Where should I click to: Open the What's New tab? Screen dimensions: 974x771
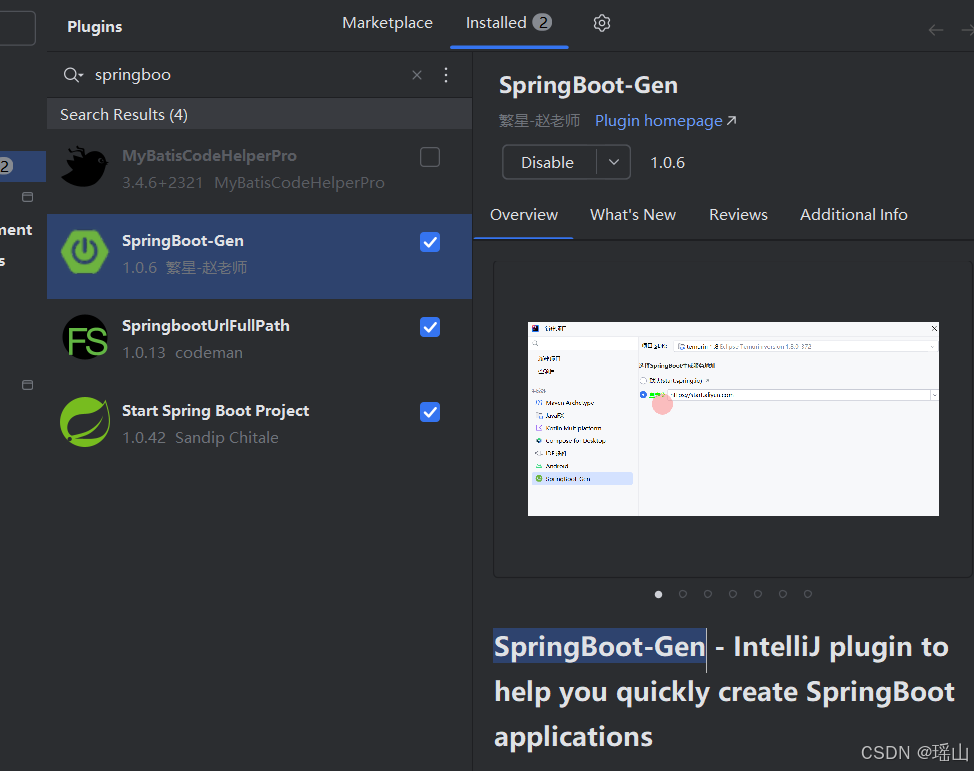click(x=633, y=215)
